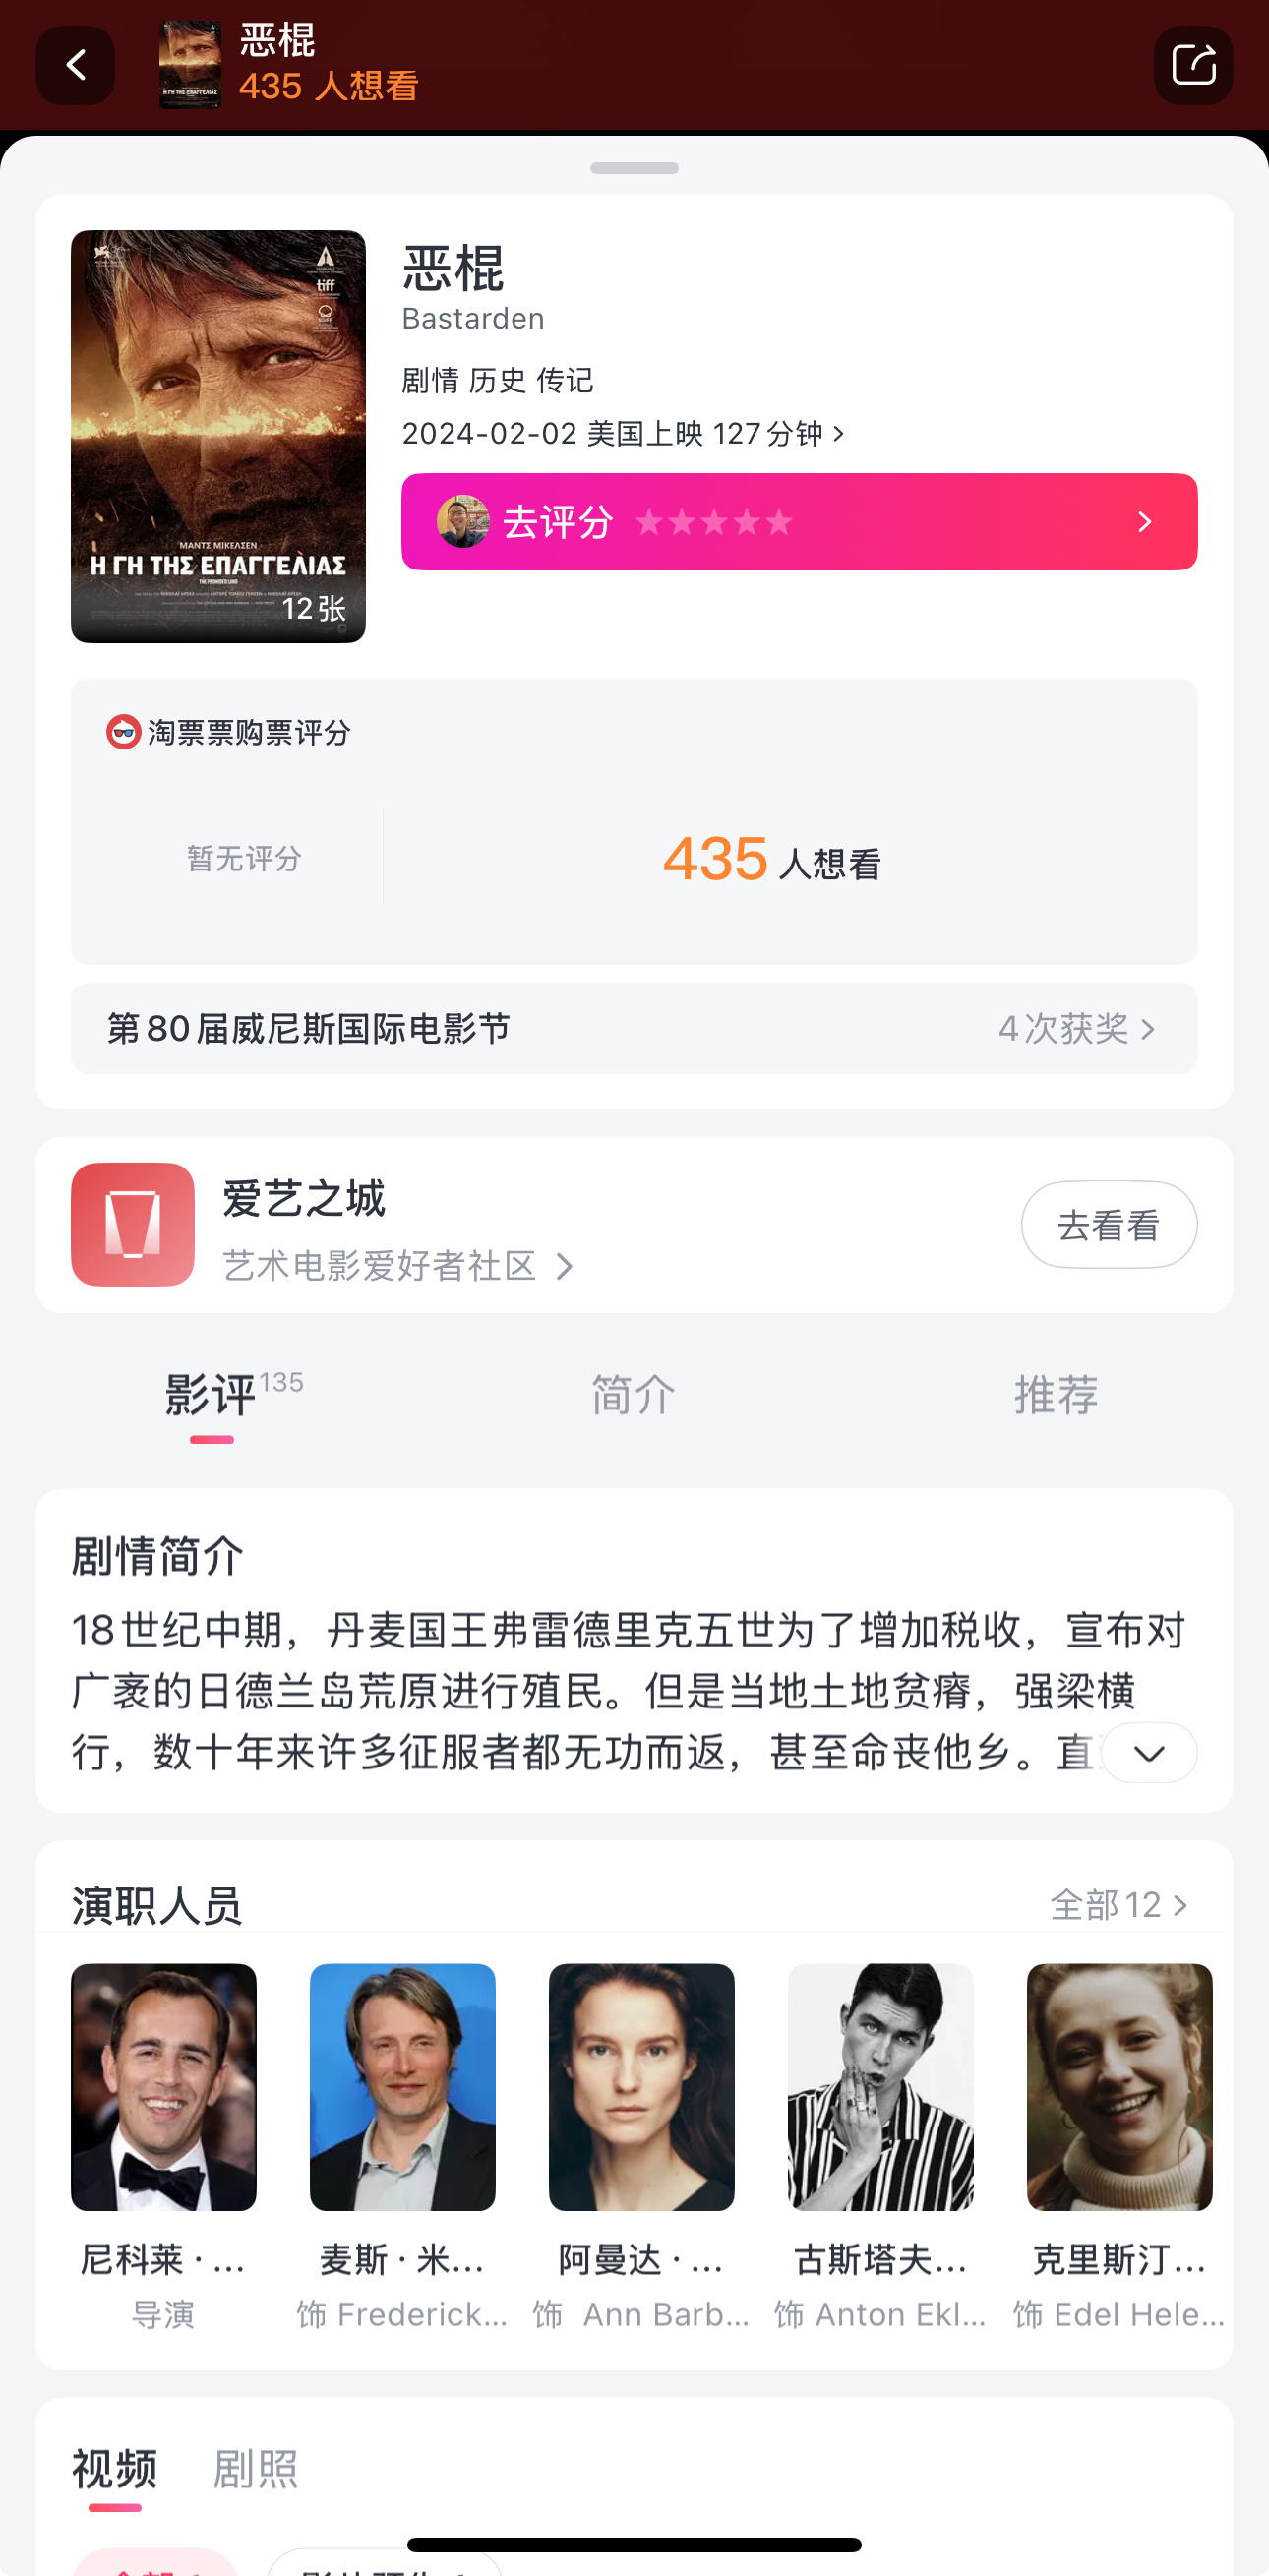The image size is (1269, 2576).
Task: Open release info 2024-02-02 美国上映 details
Action: coord(624,434)
